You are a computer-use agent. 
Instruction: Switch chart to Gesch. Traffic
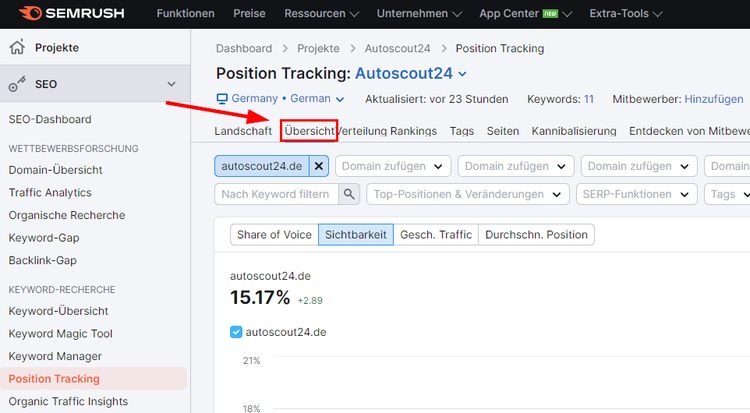pos(436,234)
